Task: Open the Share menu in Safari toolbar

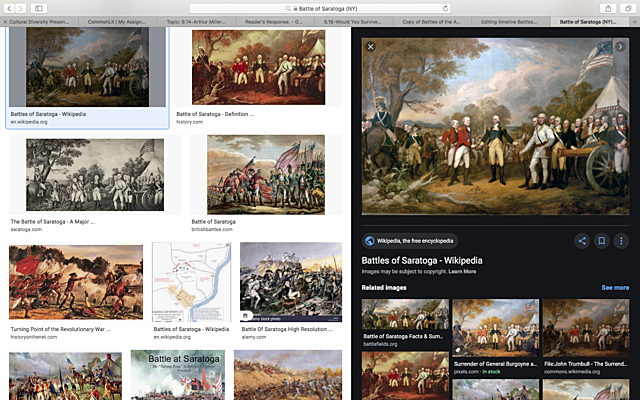Action: point(608,8)
